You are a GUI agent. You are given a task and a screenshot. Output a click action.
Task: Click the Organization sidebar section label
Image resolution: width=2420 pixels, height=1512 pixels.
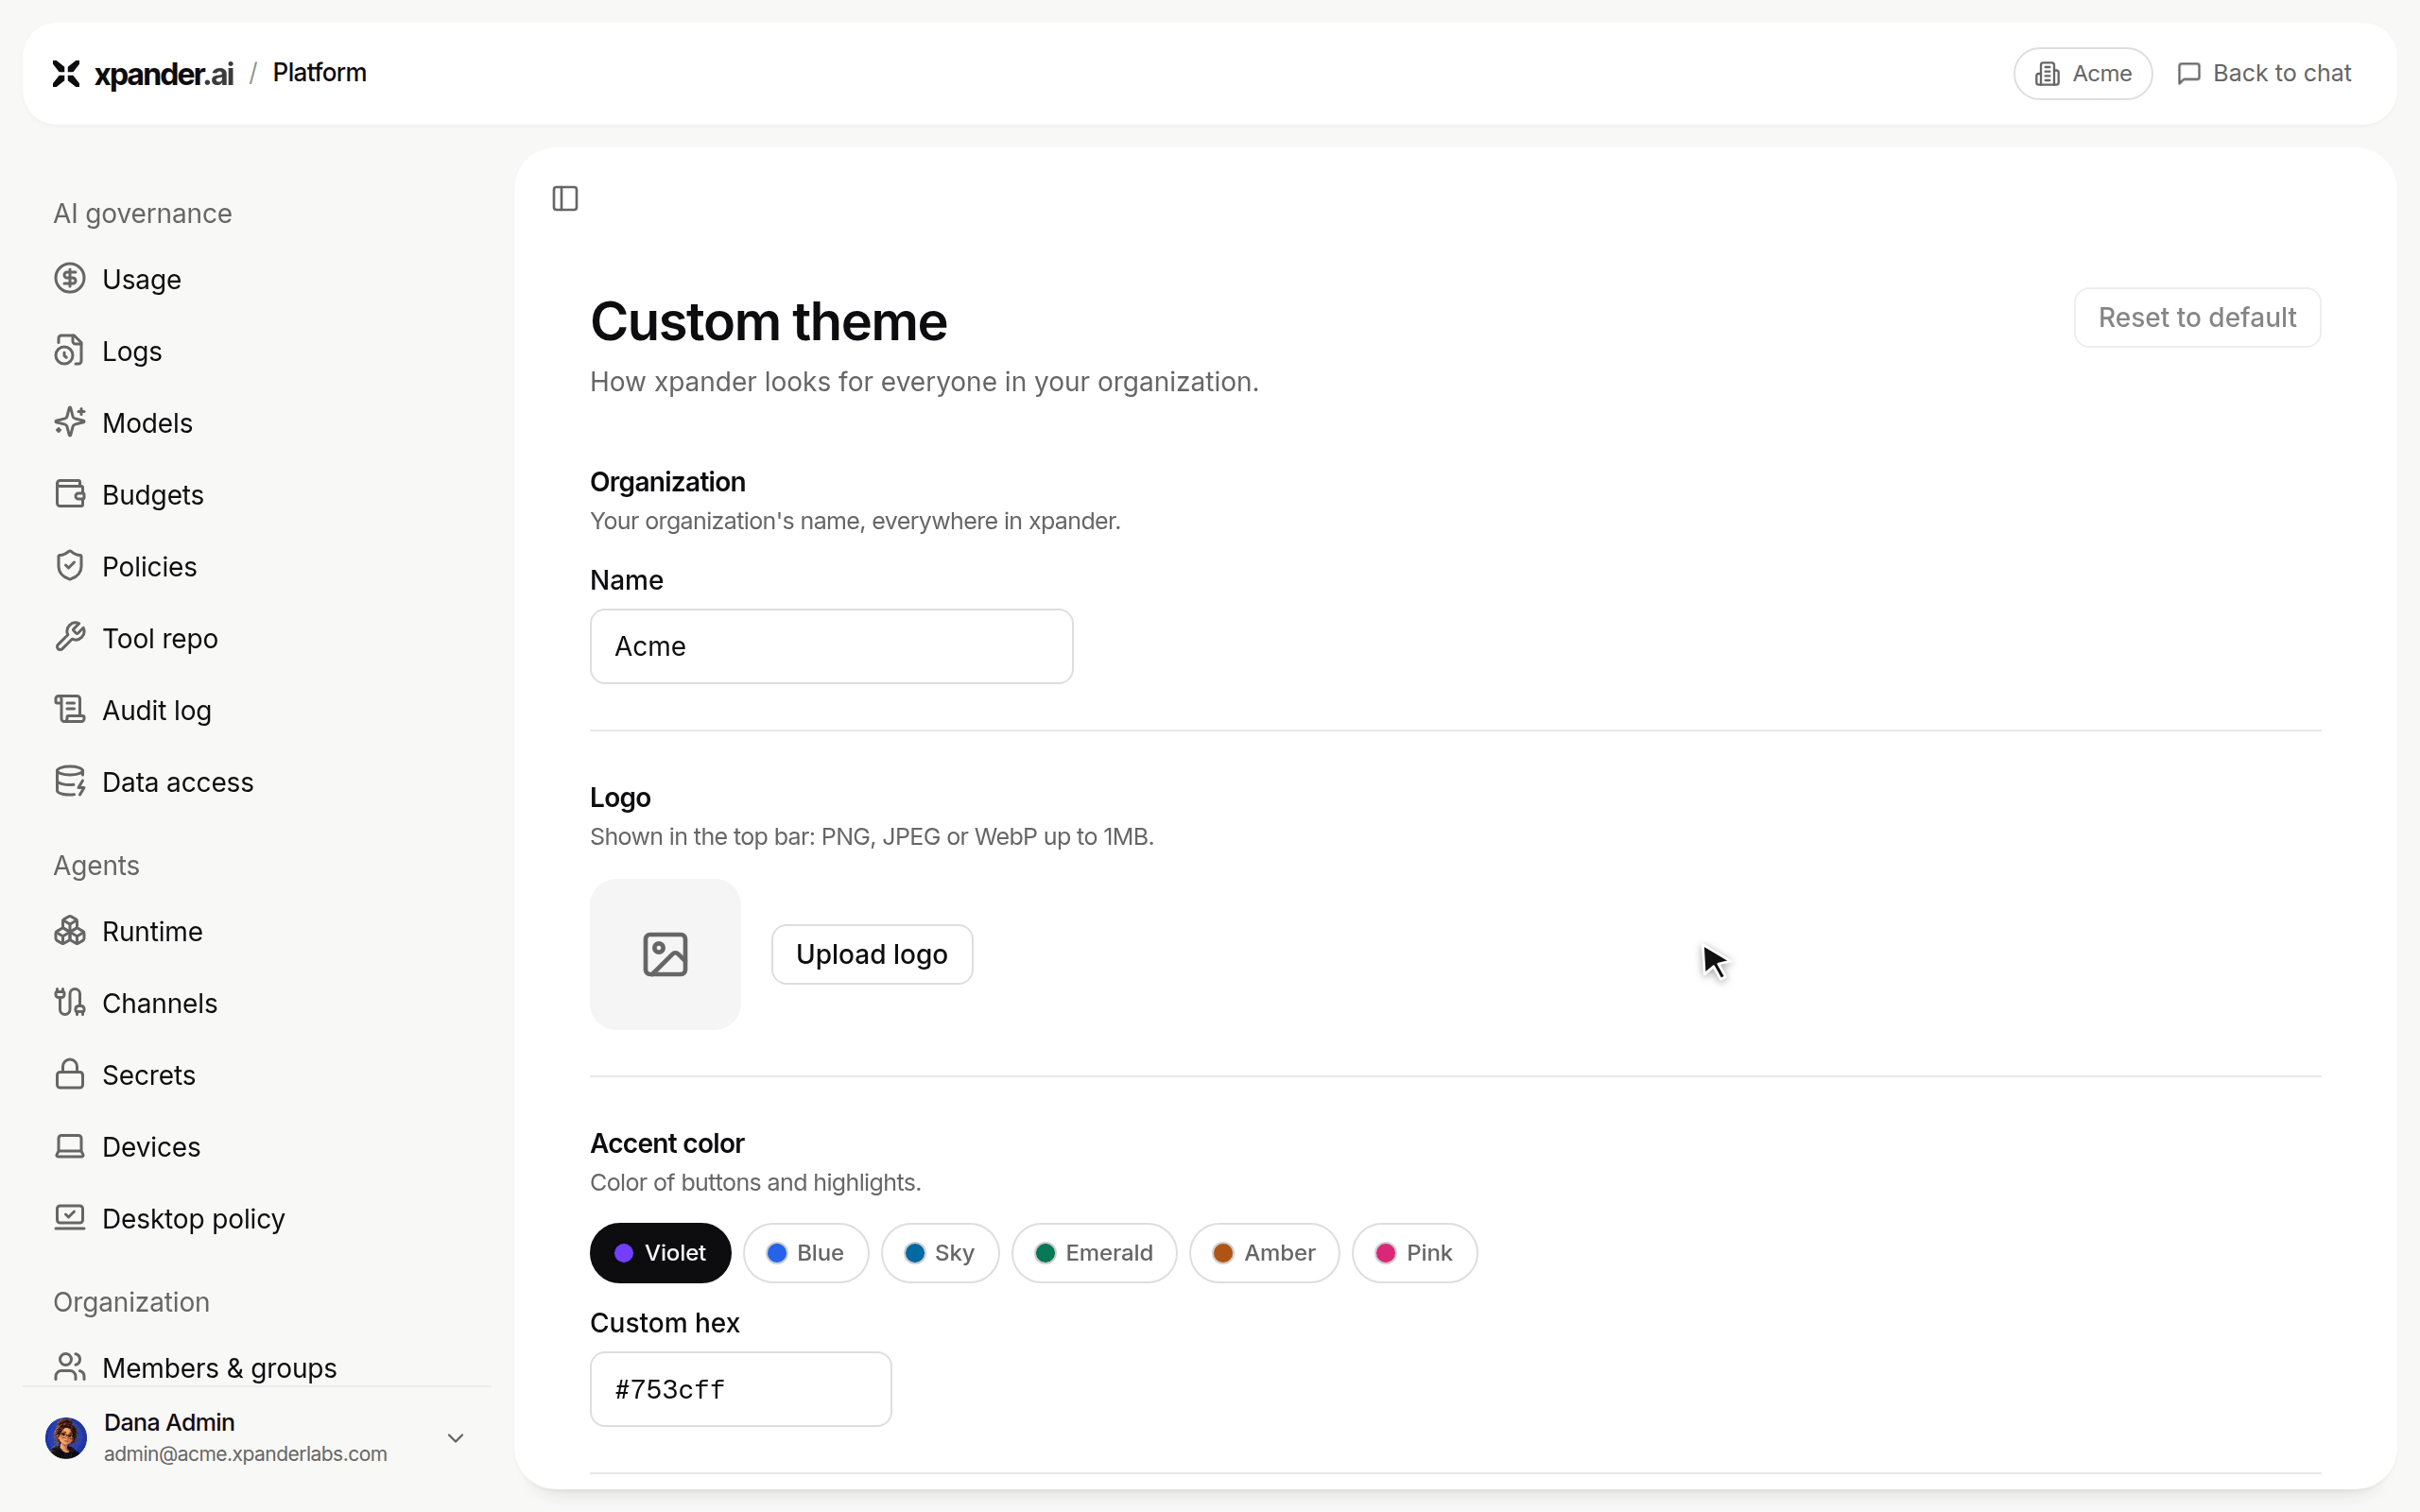point(131,1302)
